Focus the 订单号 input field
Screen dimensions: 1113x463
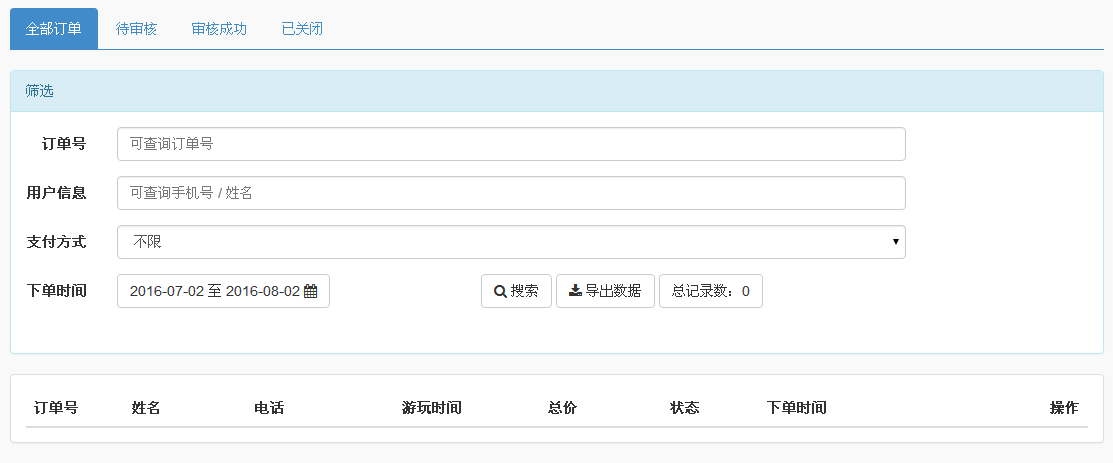coord(511,144)
